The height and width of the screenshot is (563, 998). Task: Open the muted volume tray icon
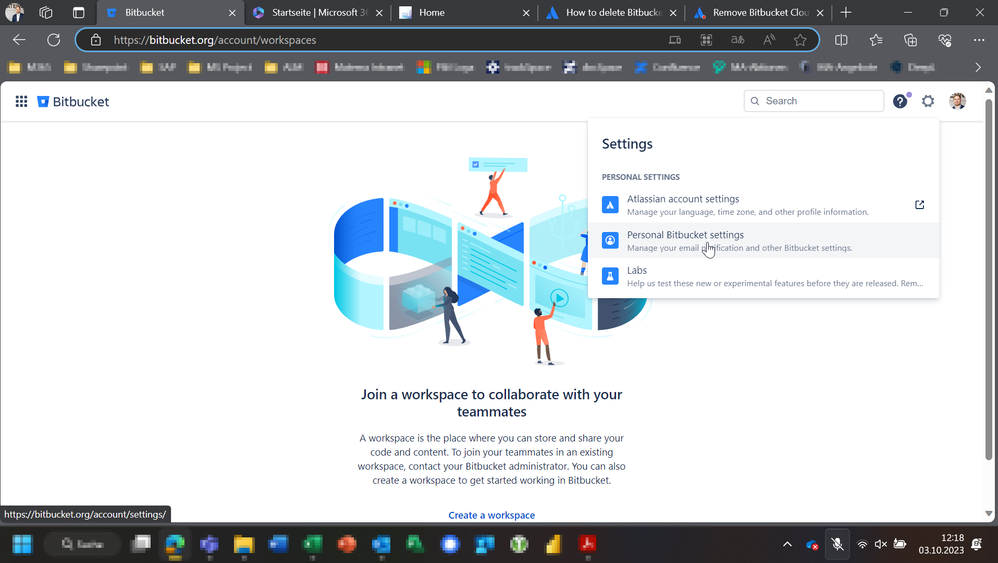point(881,544)
